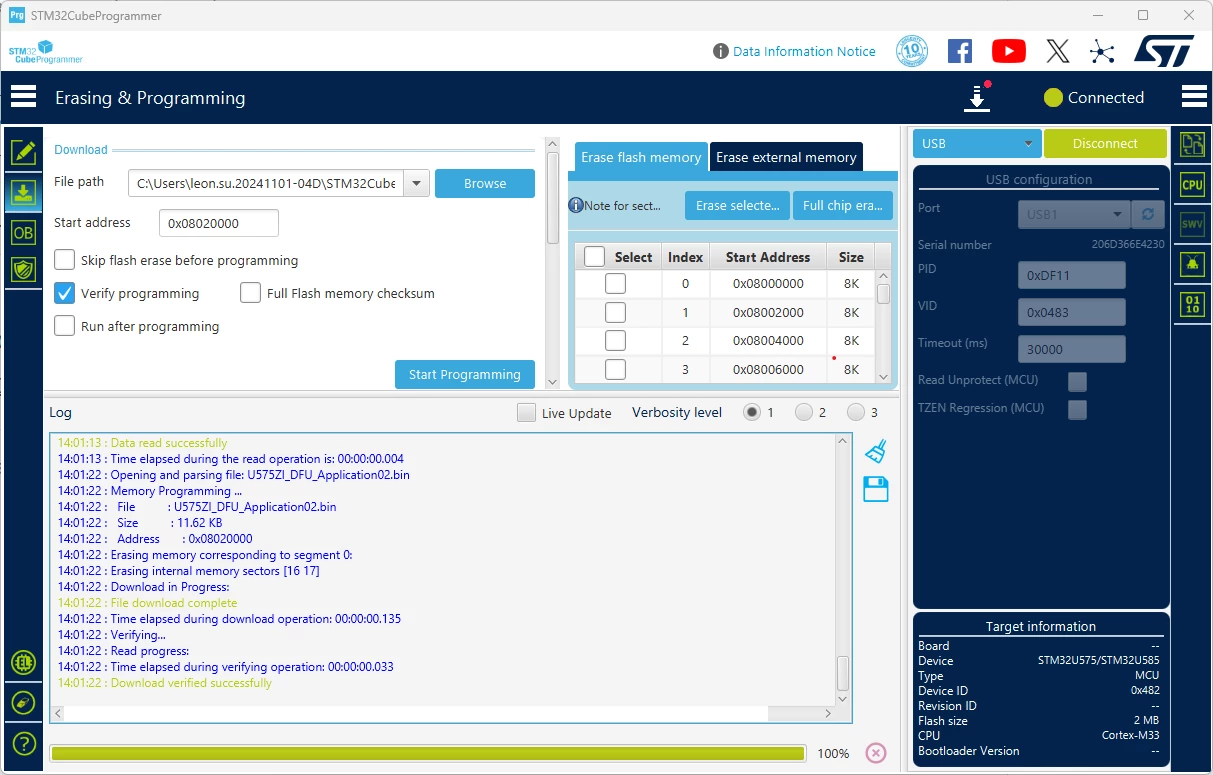Click the log vertical scrollbar thumb
This screenshot has width=1213, height=775.
[x=843, y=673]
